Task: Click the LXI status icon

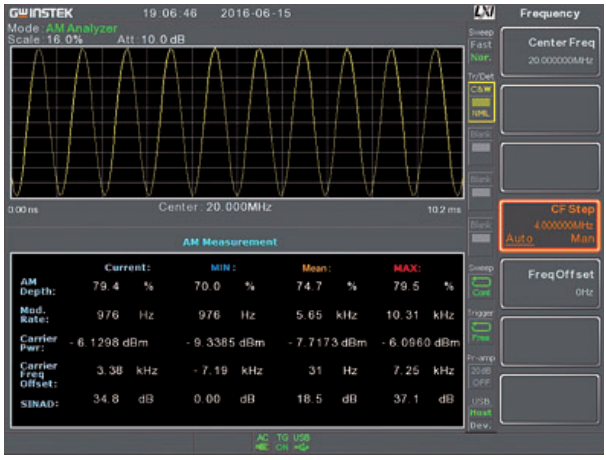Action: click(484, 12)
